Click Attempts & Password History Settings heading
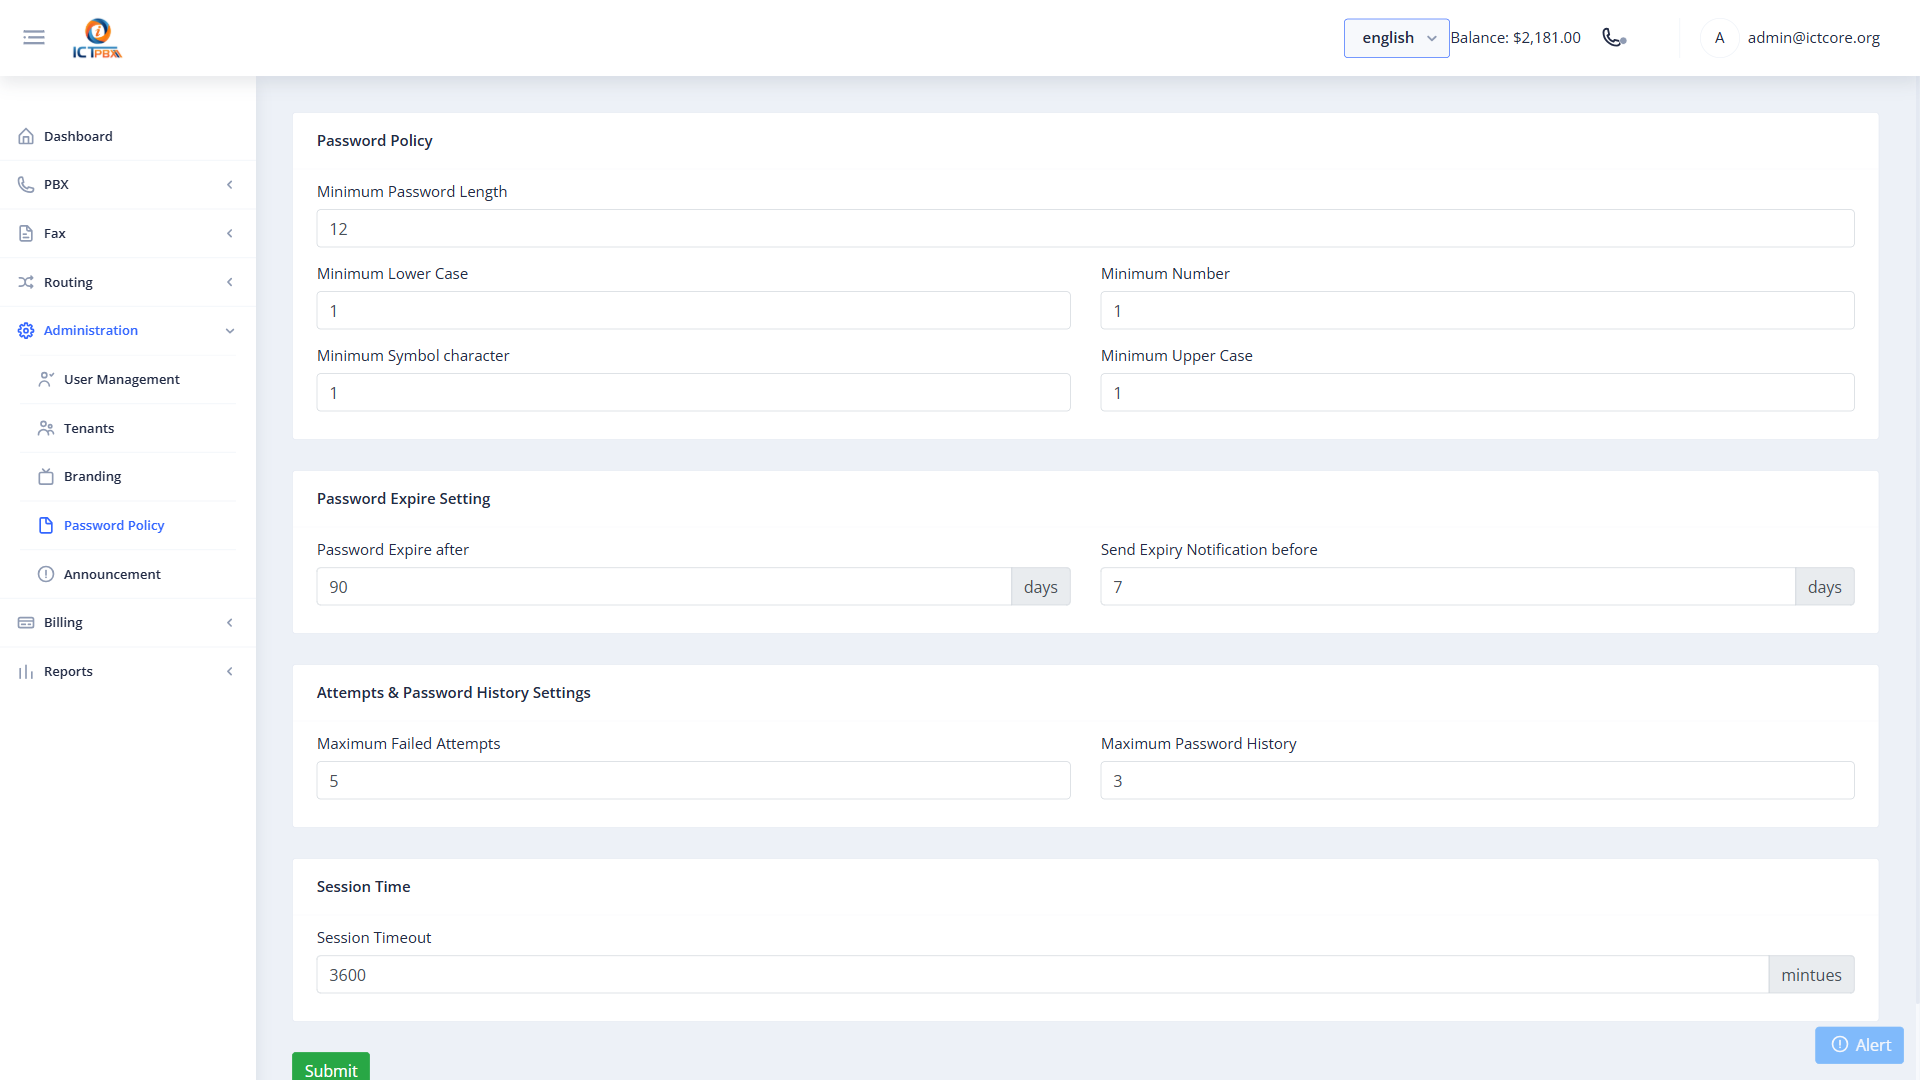1920x1080 pixels. click(x=453, y=693)
